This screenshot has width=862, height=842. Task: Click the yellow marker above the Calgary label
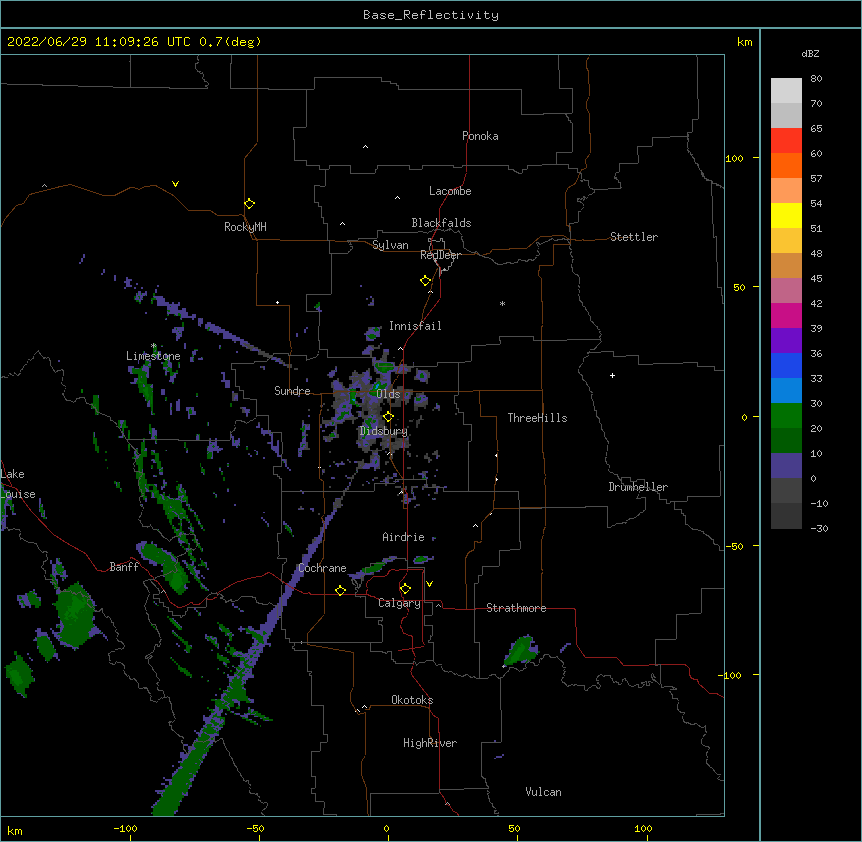pos(405,589)
